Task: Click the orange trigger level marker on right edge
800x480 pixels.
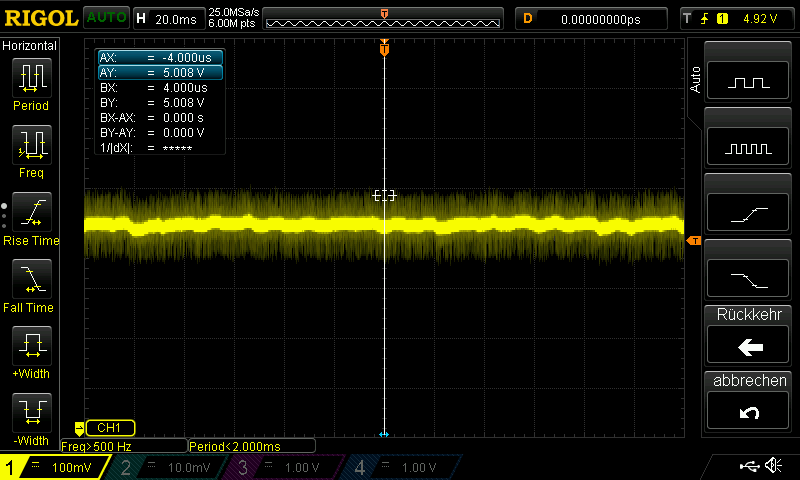Action: tap(694, 241)
